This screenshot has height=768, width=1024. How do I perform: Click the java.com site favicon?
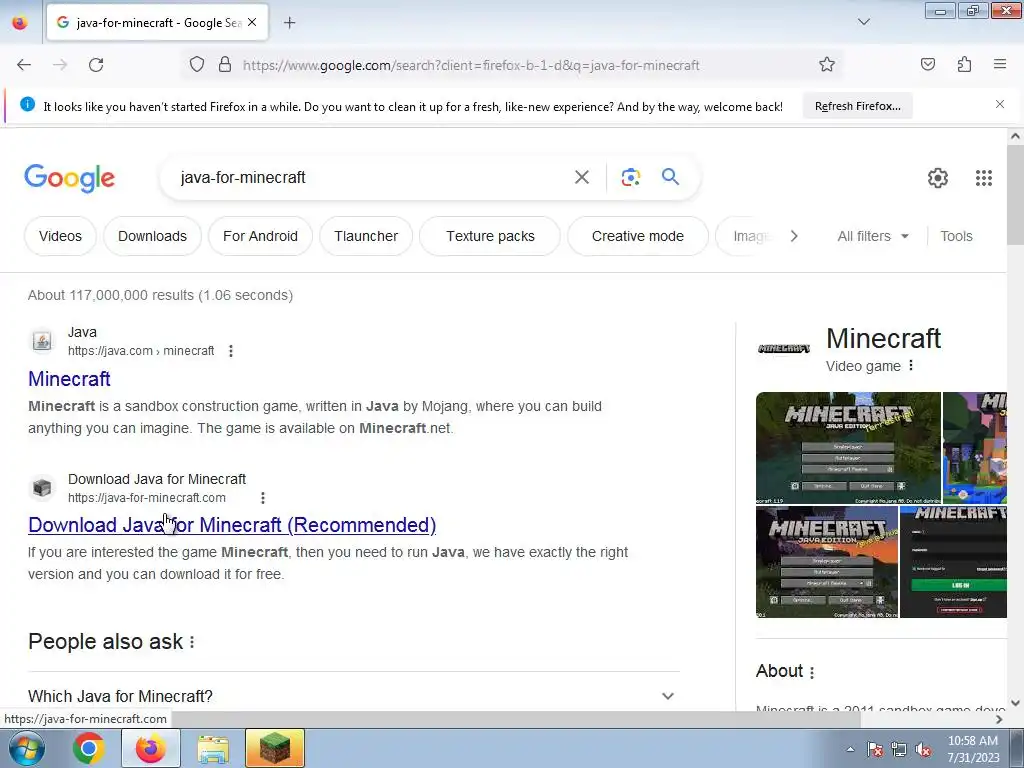tap(42, 341)
